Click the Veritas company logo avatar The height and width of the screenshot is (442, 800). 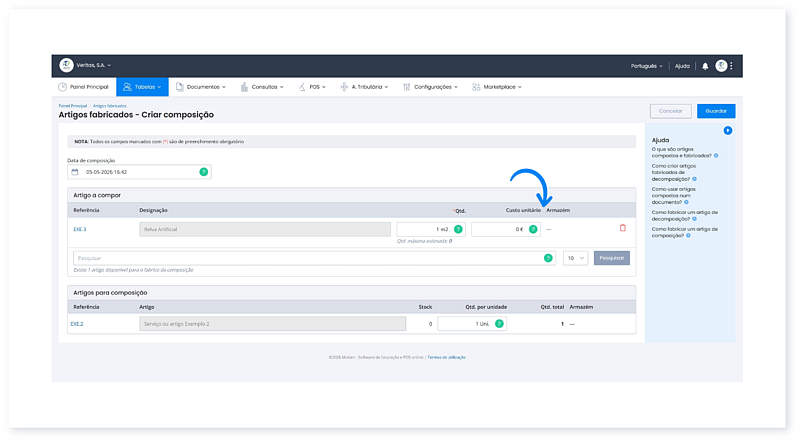pos(66,65)
